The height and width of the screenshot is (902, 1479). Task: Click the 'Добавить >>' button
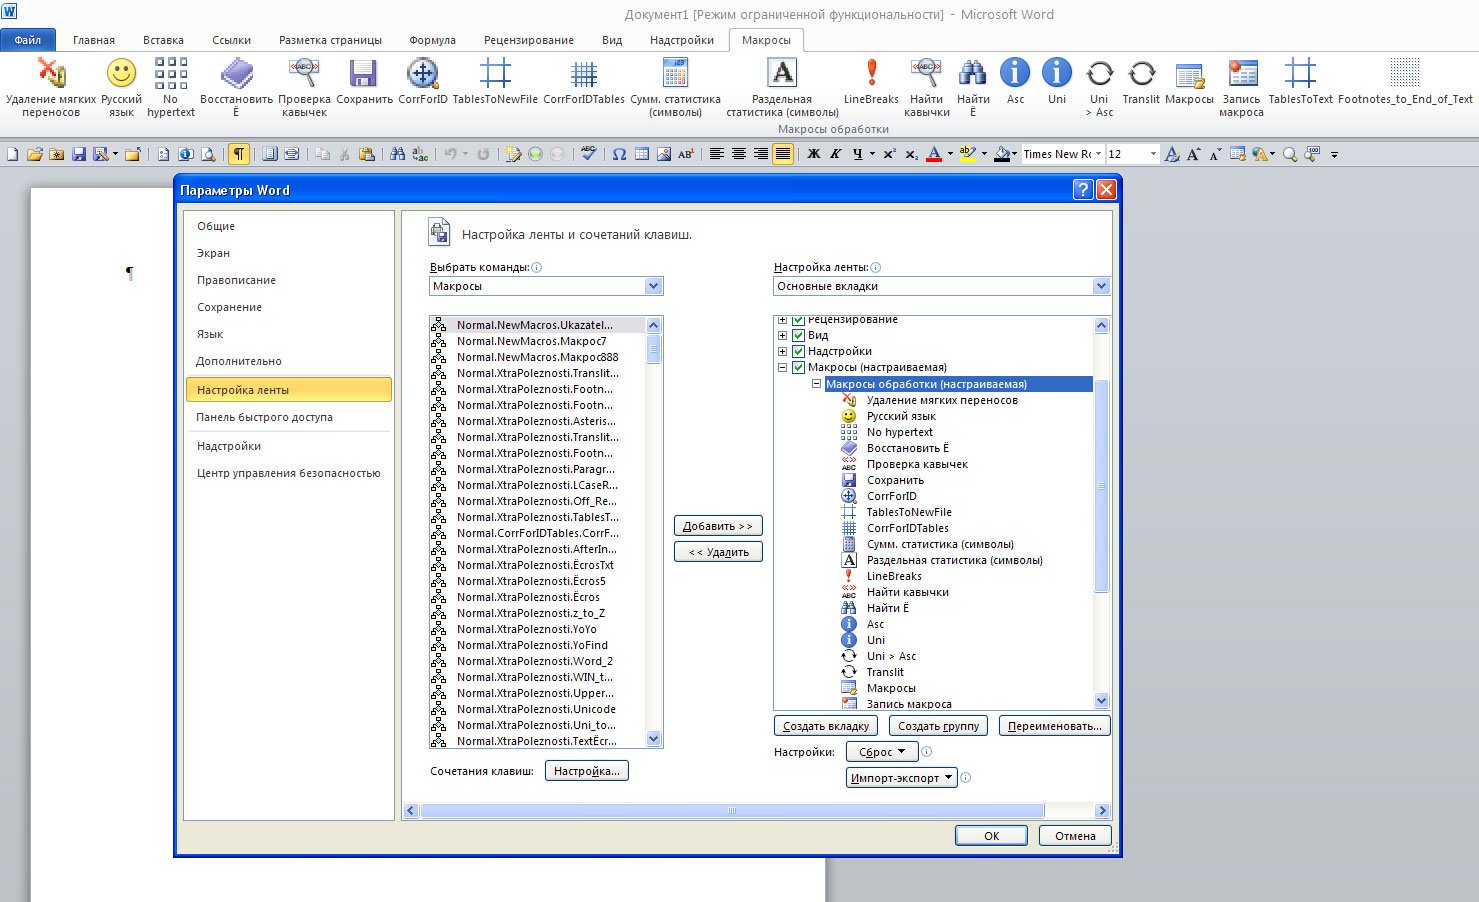tap(718, 526)
